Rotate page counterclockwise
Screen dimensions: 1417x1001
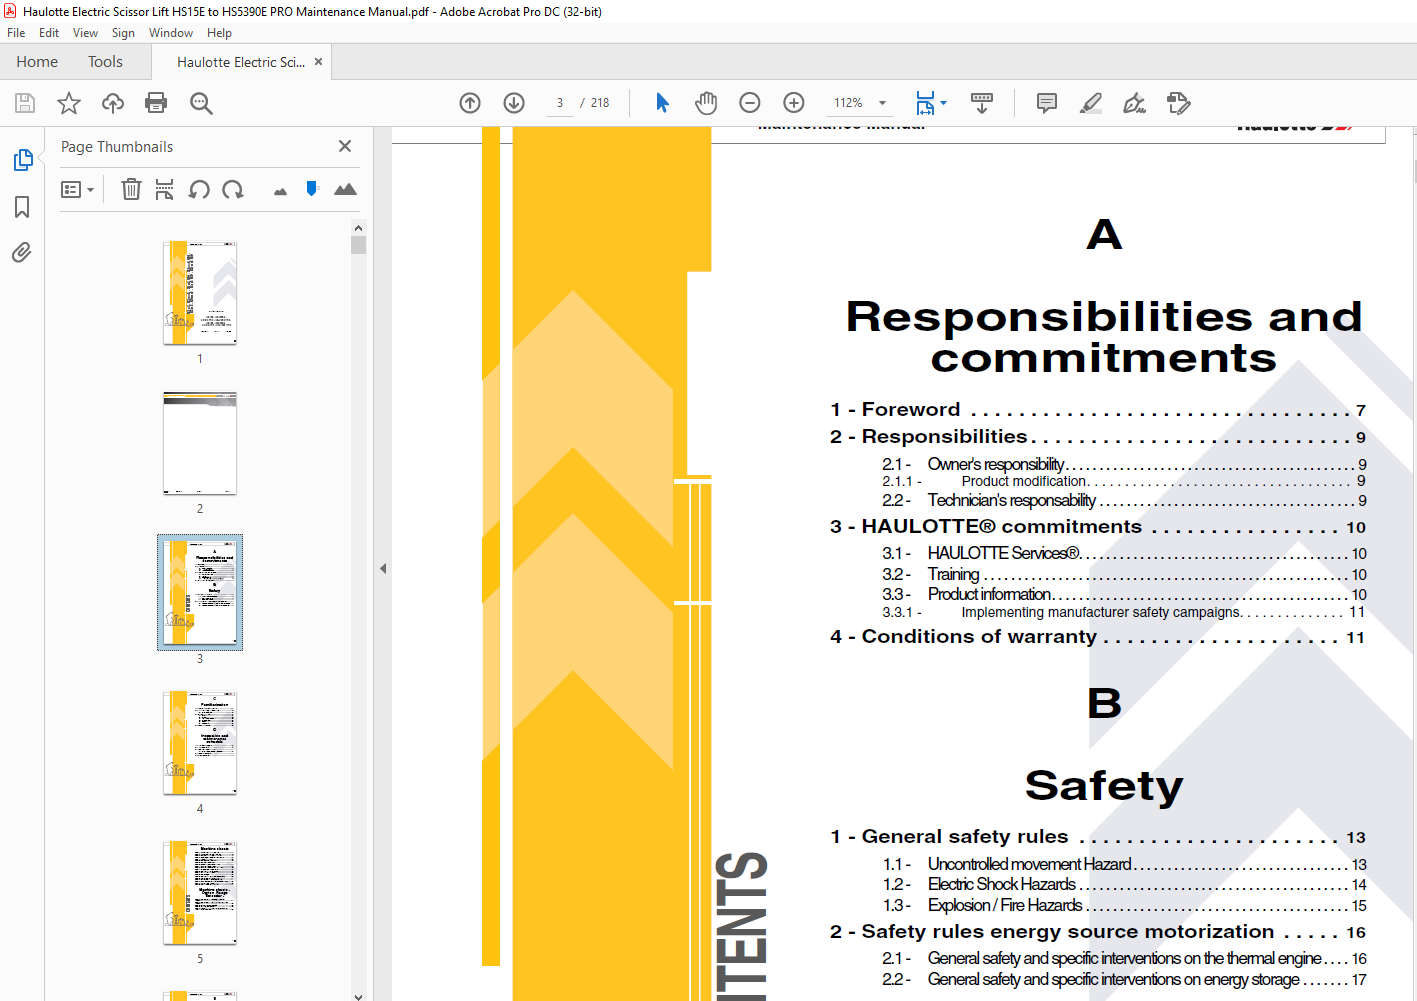pos(199,189)
